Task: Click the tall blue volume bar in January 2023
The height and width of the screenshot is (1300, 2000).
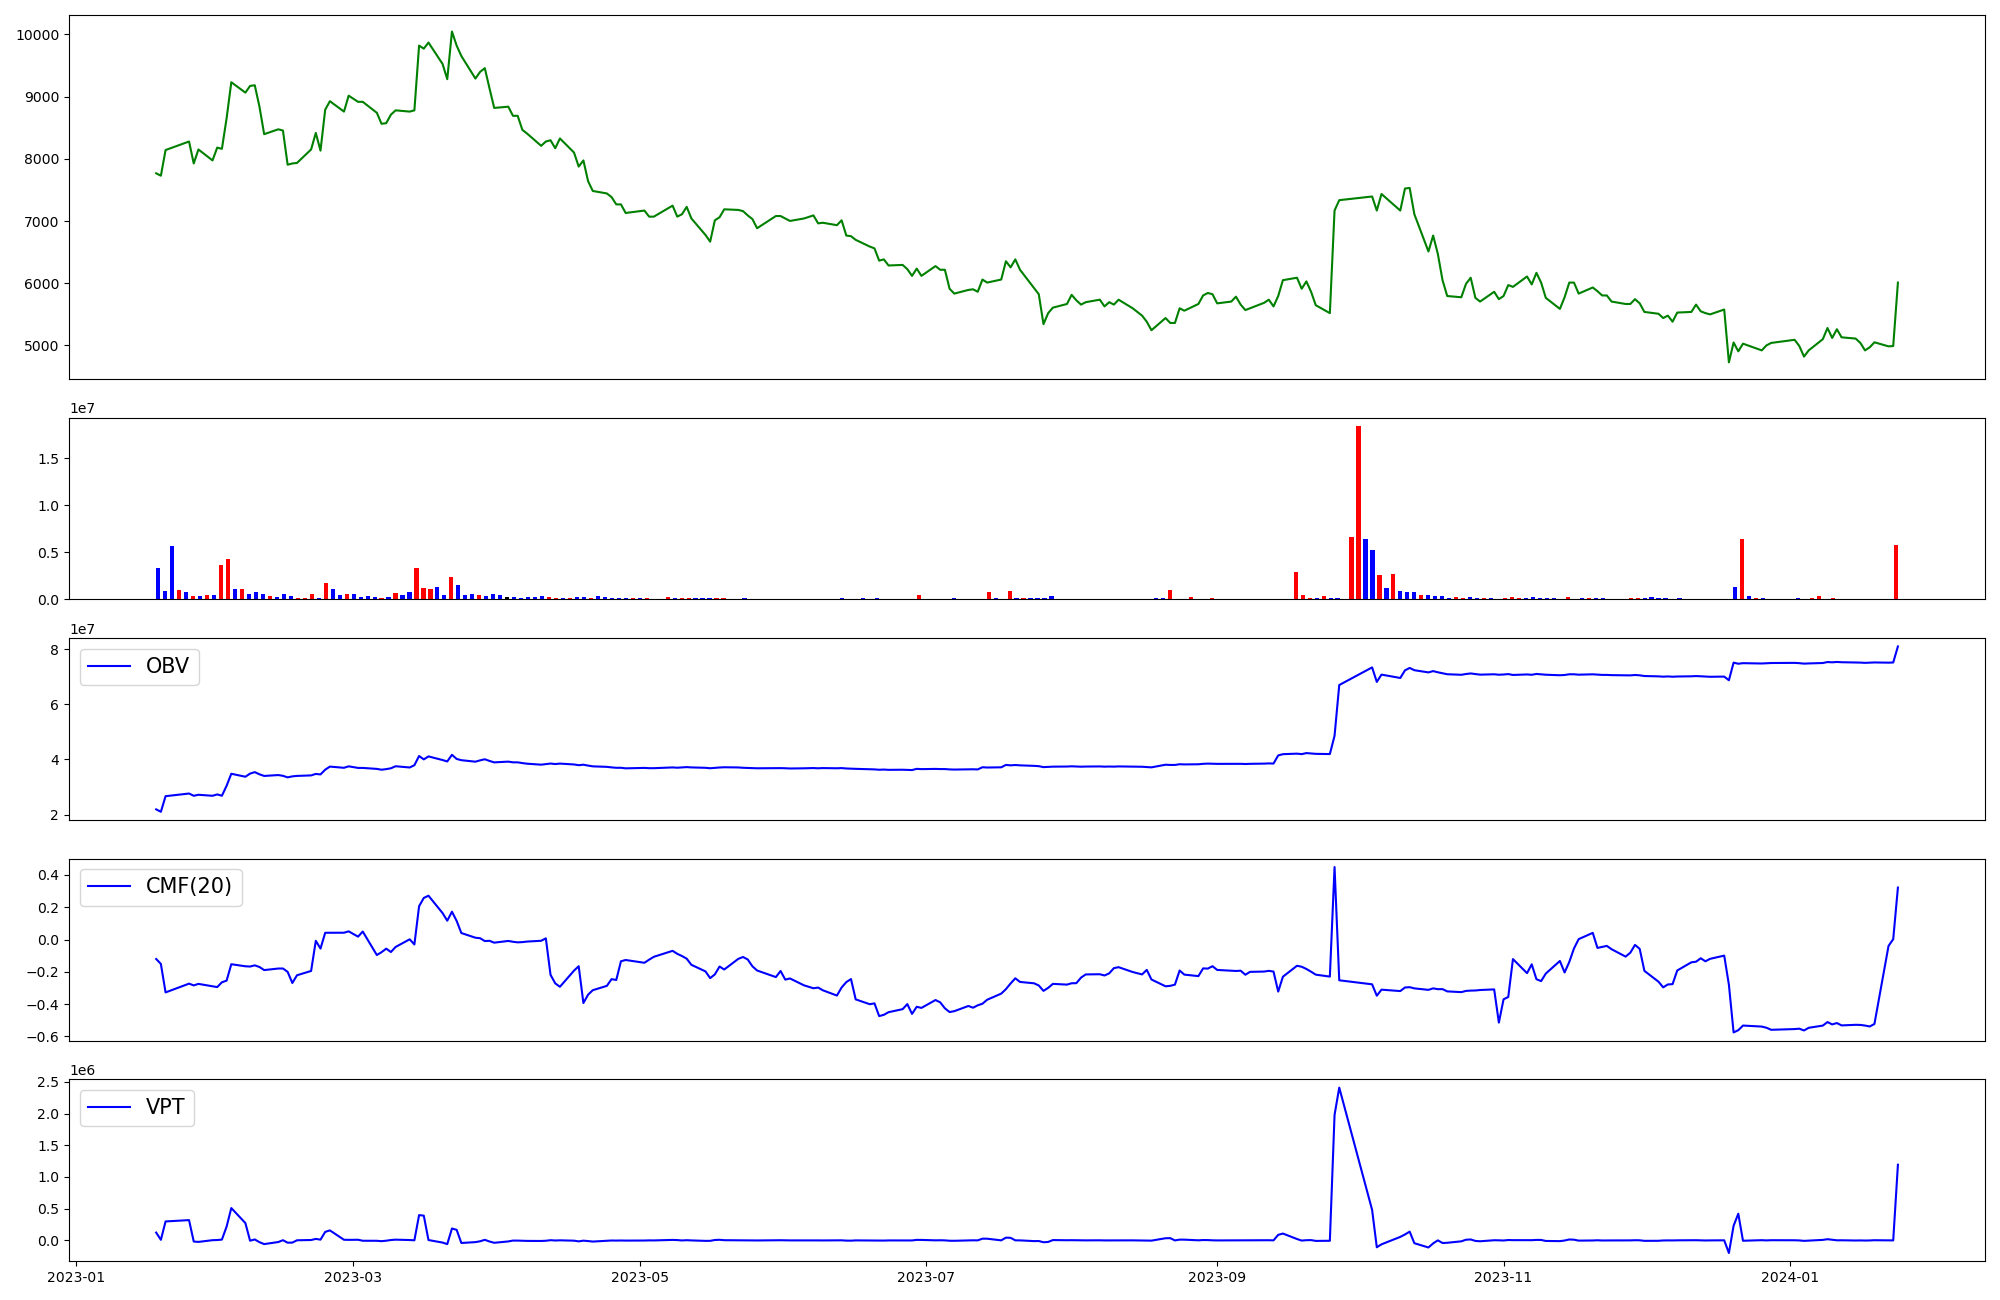Action: coord(172,572)
